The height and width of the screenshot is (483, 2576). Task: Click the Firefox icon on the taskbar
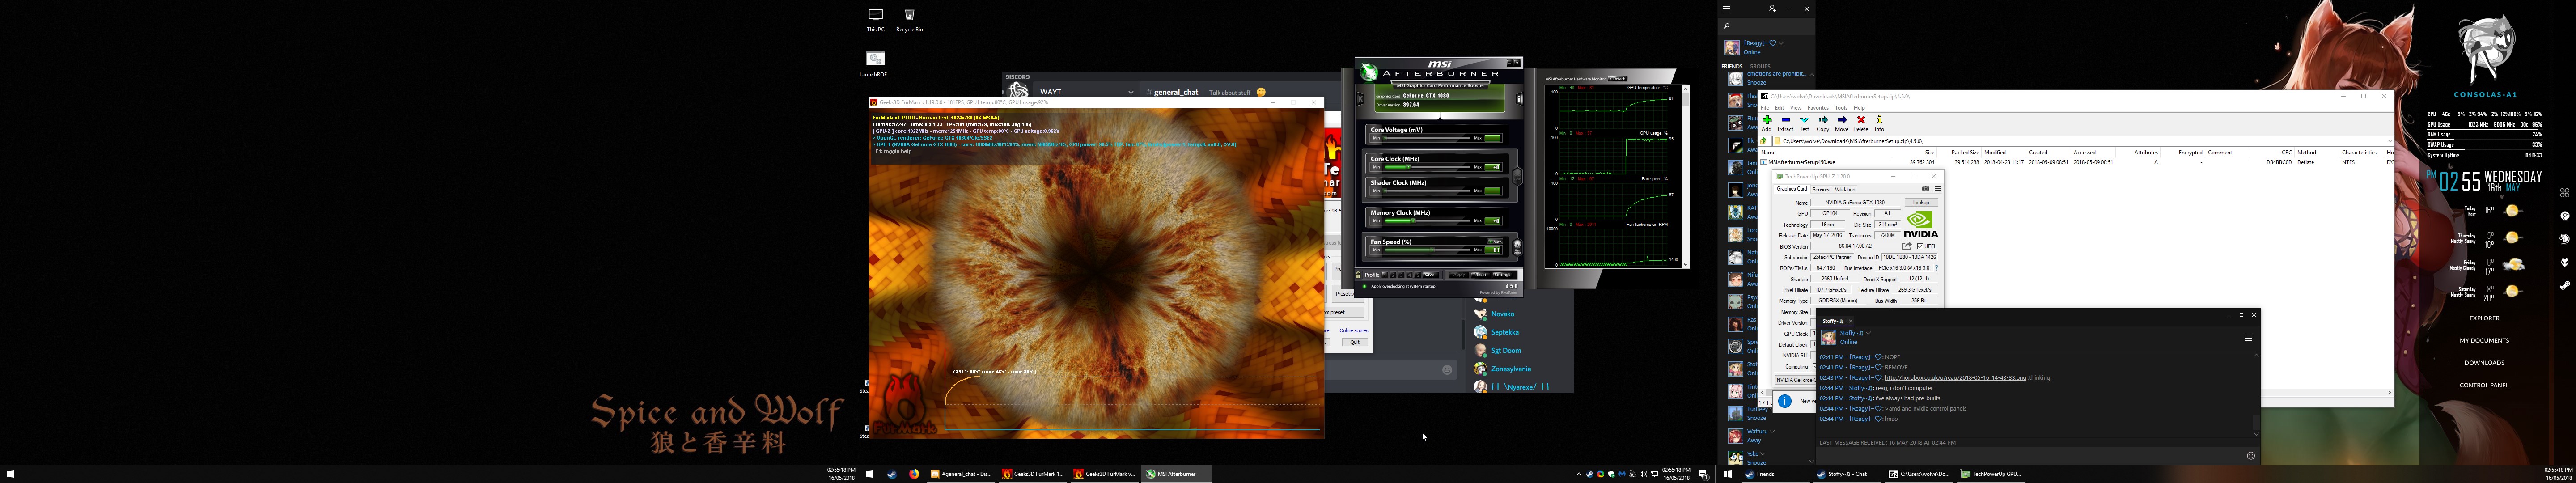[x=914, y=474]
